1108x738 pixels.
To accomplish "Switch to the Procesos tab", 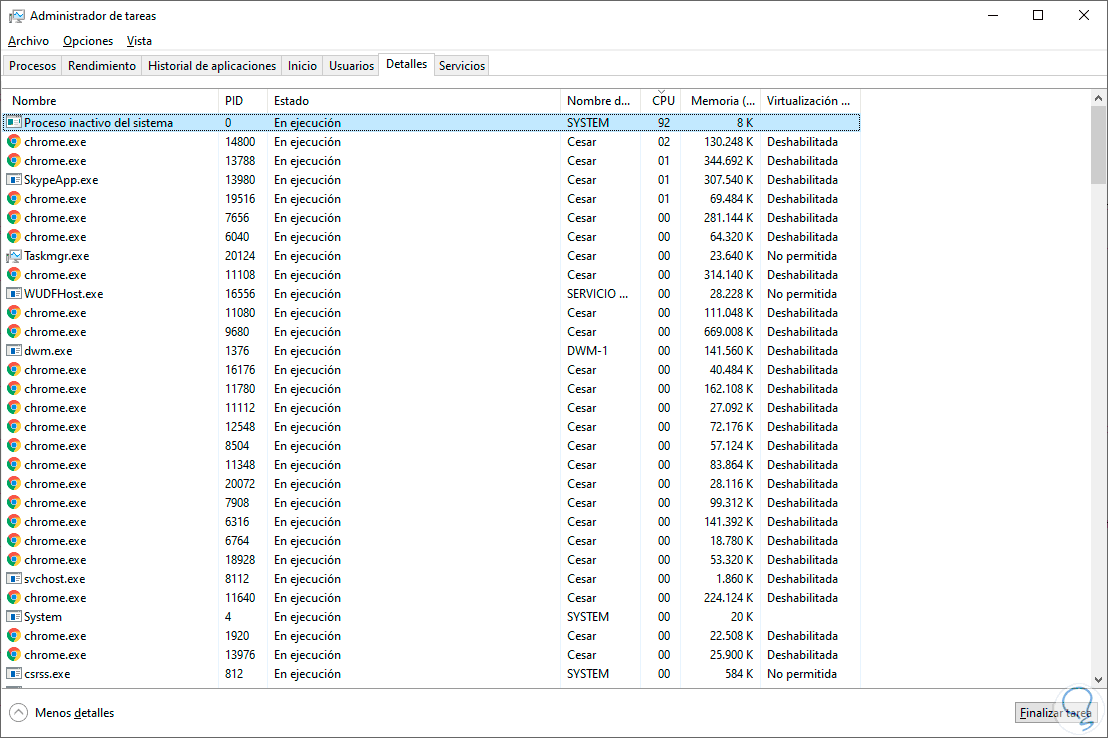I will (33, 66).
